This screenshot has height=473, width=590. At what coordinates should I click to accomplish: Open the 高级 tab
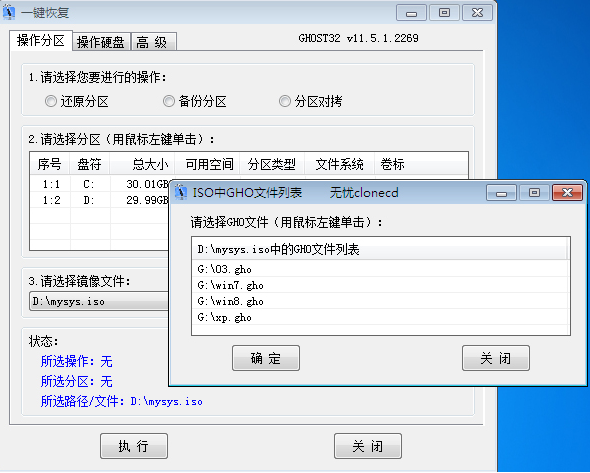point(153,42)
